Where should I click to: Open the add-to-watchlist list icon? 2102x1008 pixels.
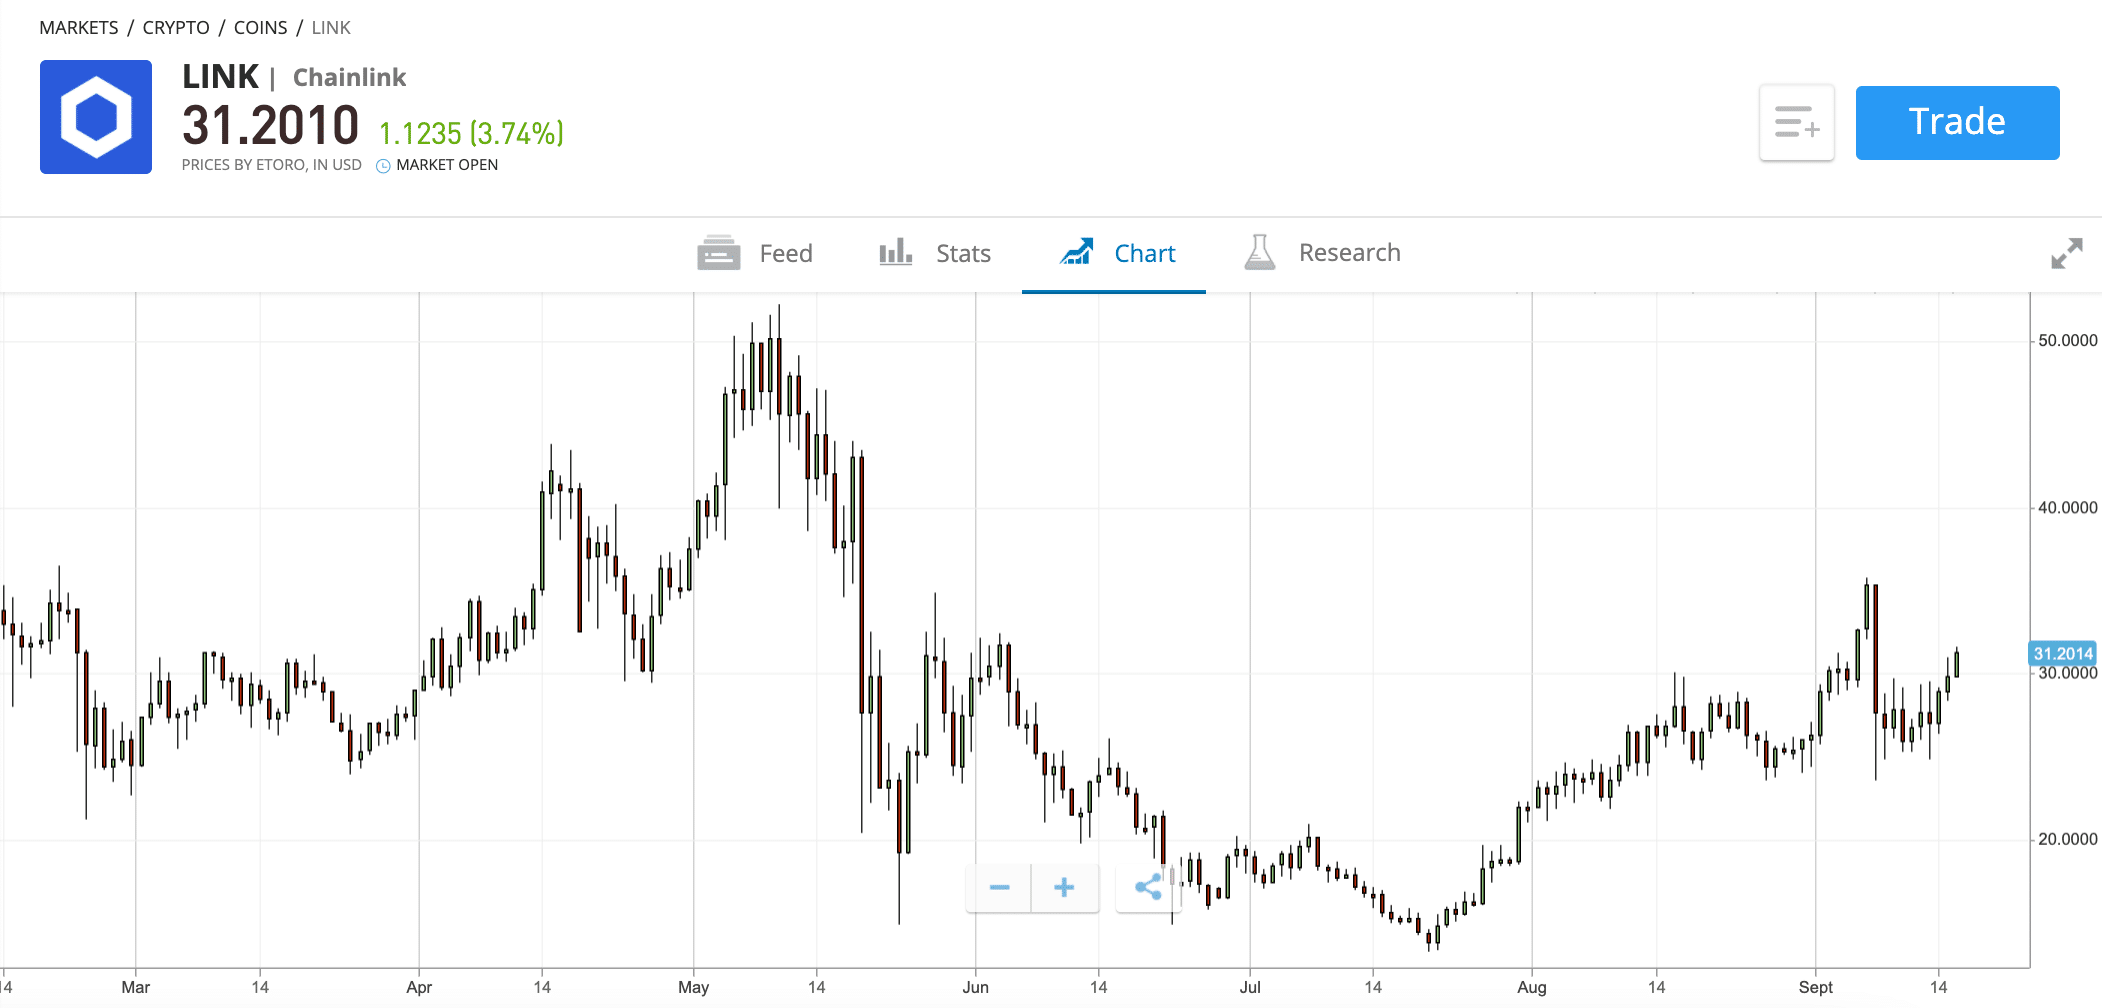pos(1797,123)
